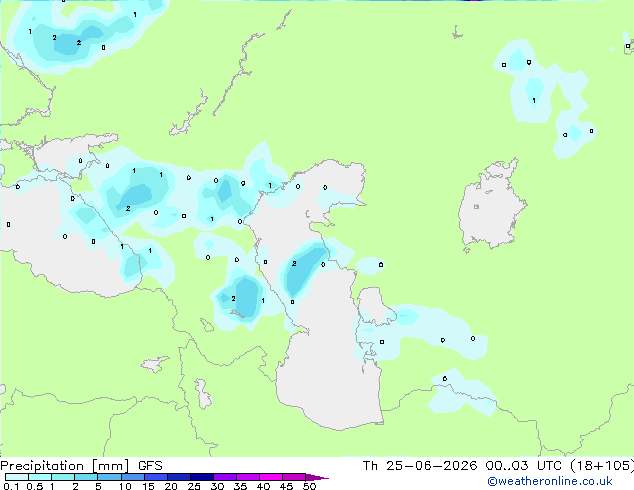Pick the 1–2 mm legend color box
The height and width of the screenshot is (490, 634).
pos(63,477)
